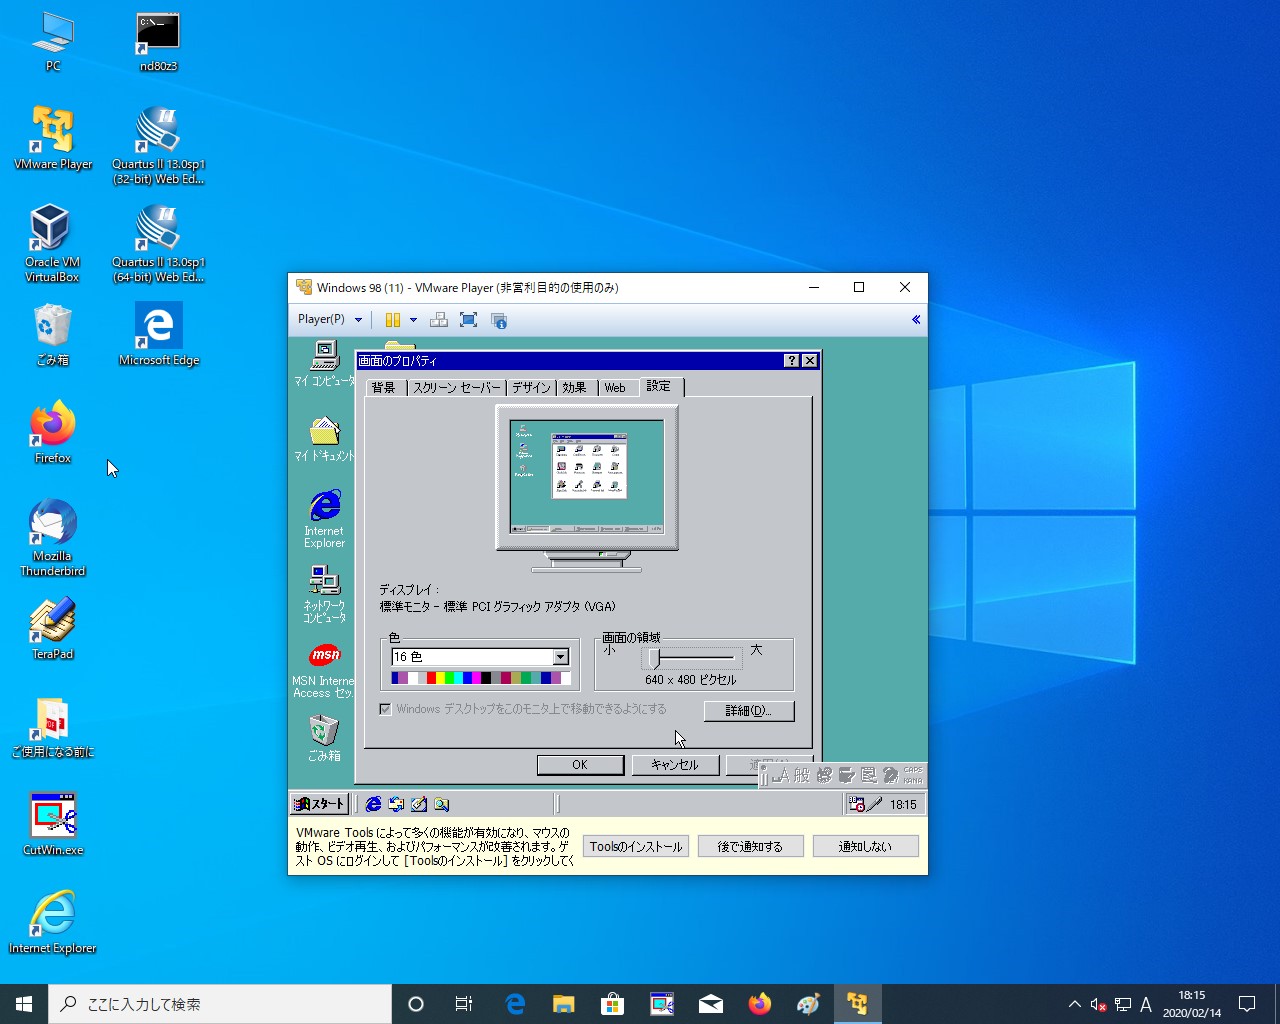Screen dimensions: 1280x1024
Task: Click Show Desktop icon in Win98 quick launch
Action: point(419,804)
